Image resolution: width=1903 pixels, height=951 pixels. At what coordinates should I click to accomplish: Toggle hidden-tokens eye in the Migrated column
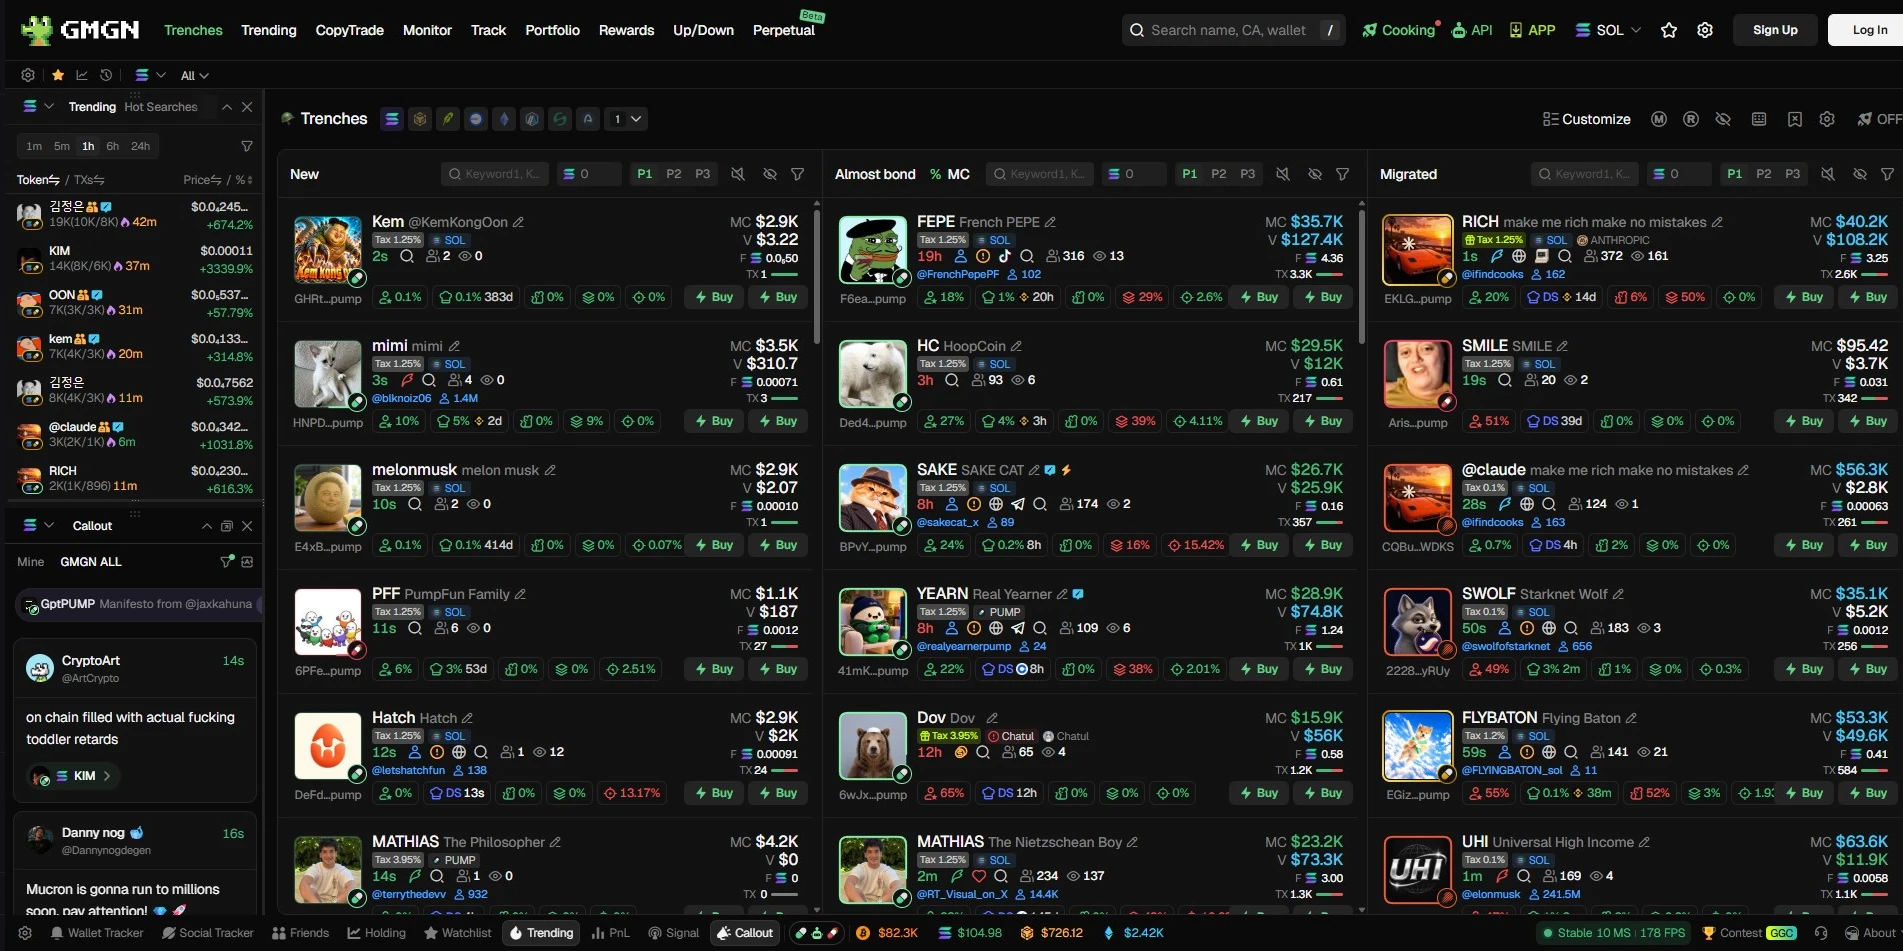pos(1860,174)
